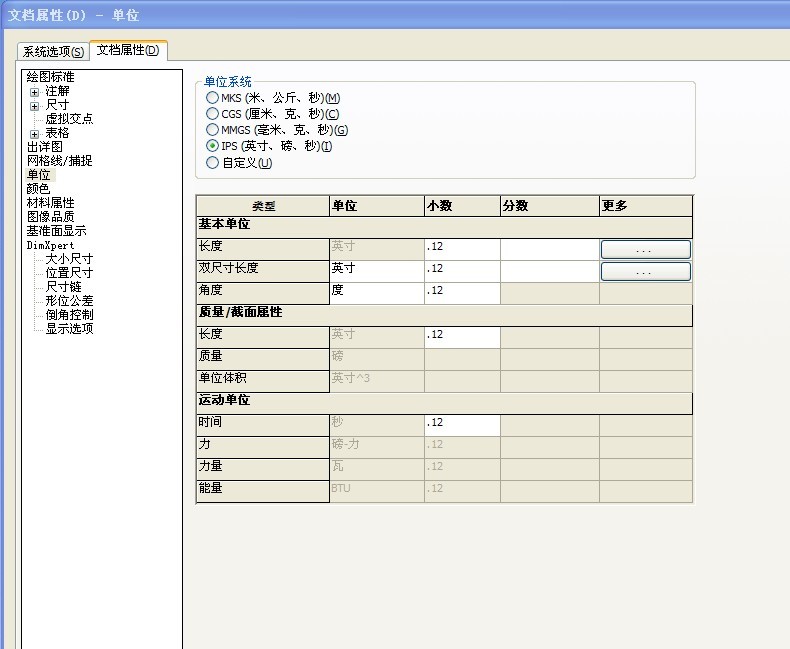
Task: Expand the 表格 tree node
Action: (x=34, y=134)
